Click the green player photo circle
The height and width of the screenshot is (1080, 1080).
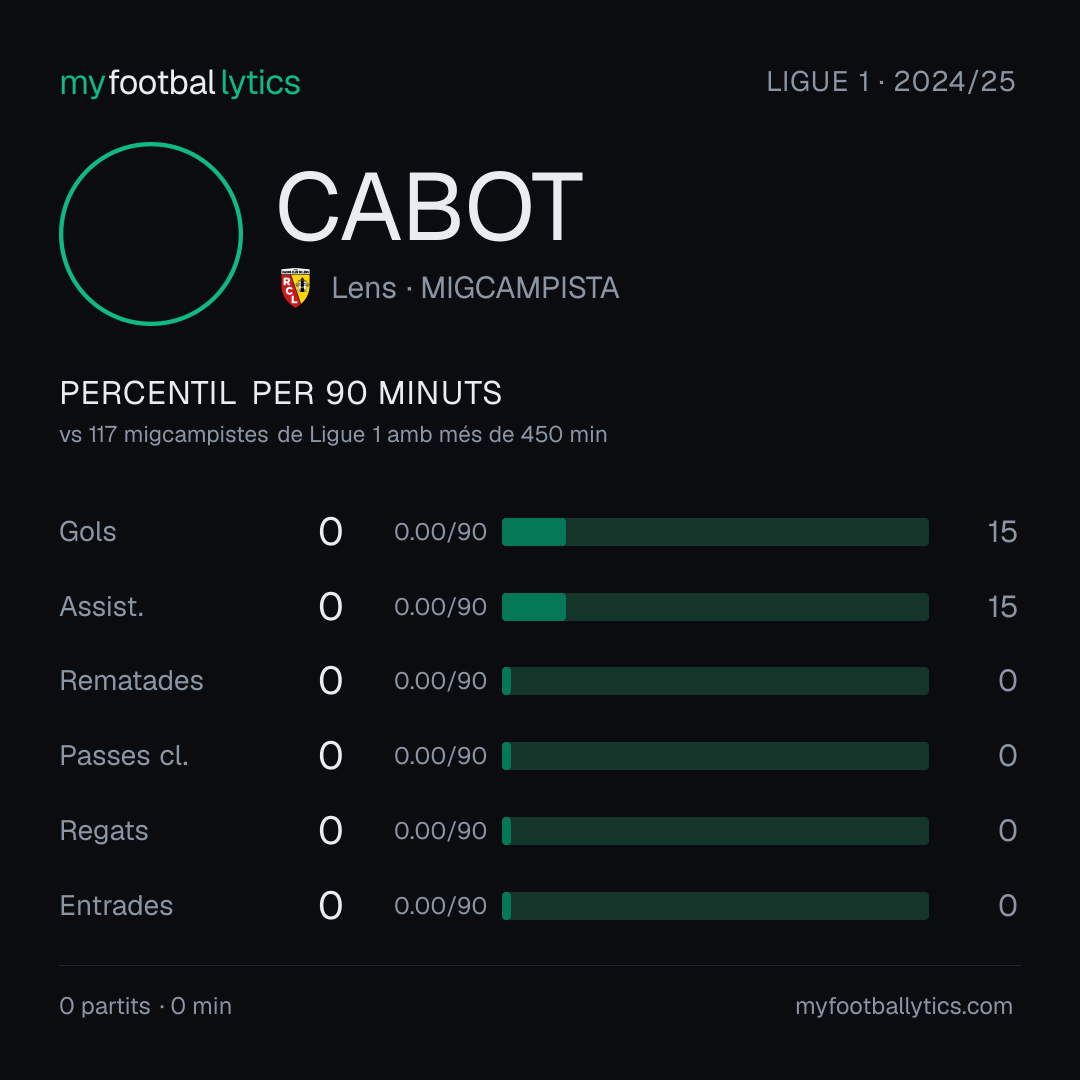tap(151, 233)
